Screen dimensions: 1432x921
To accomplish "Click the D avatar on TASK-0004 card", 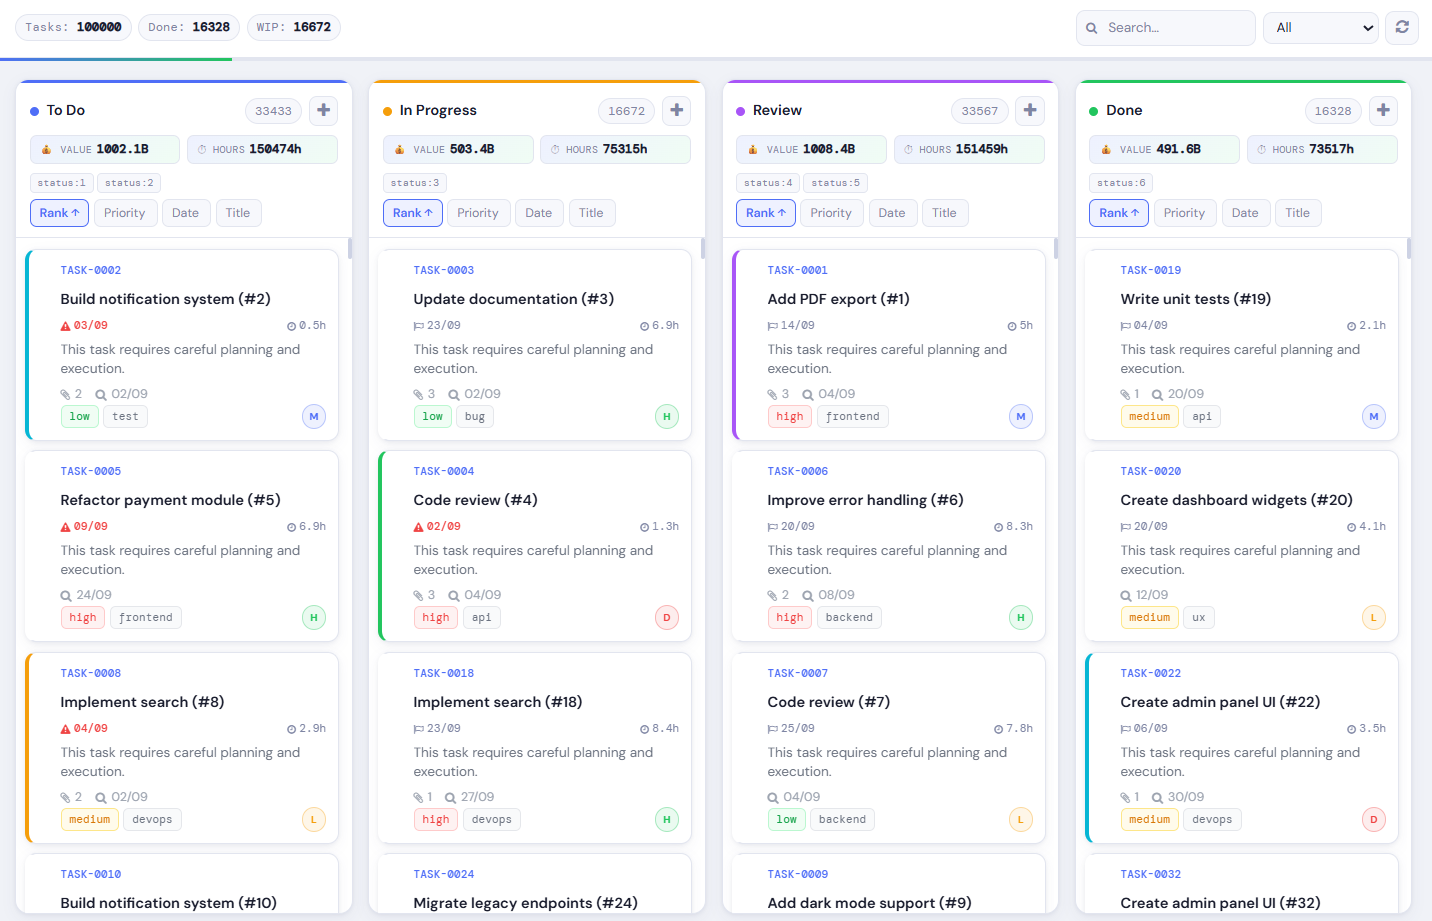I will click(667, 617).
